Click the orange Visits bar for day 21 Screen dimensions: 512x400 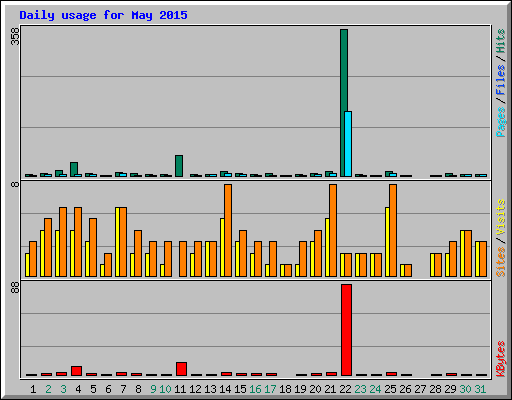(333, 230)
